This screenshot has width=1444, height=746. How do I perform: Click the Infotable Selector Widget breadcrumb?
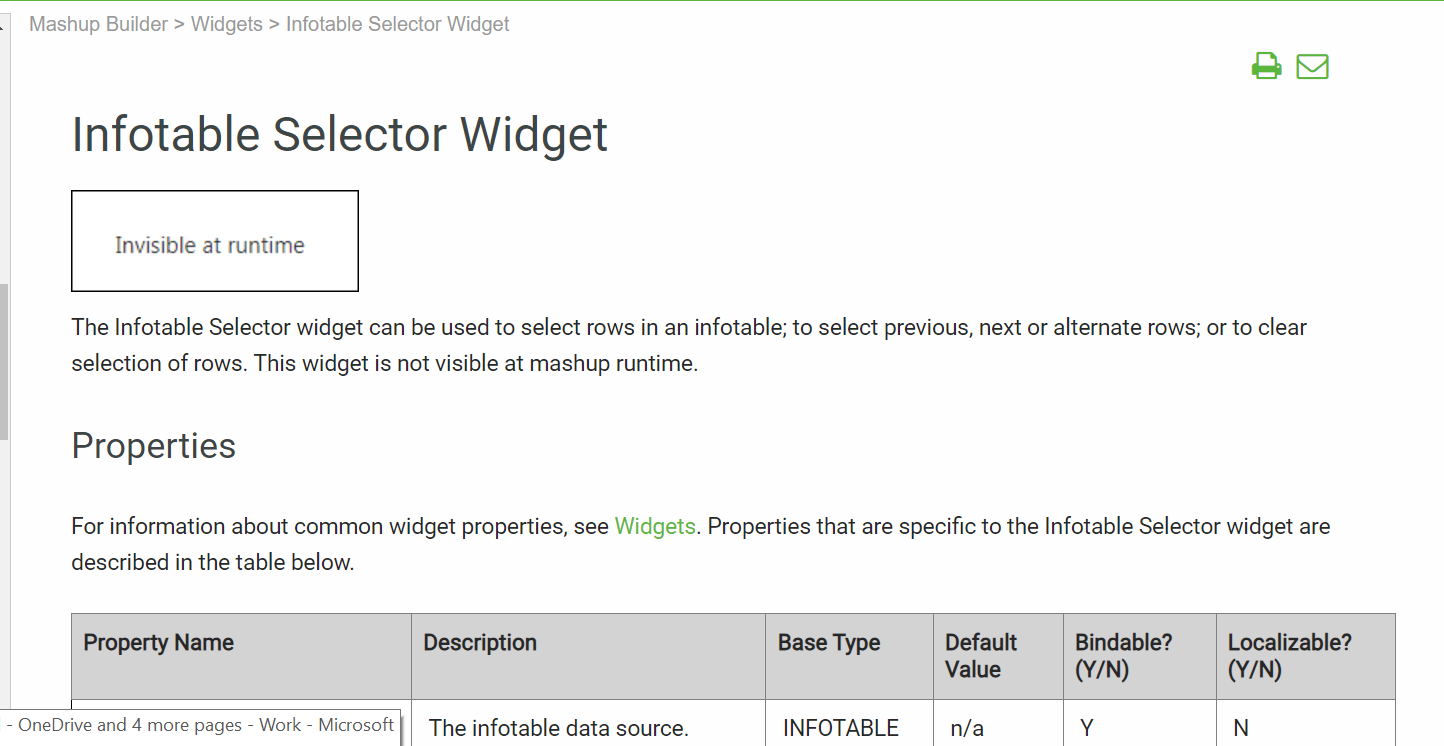pos(398,24)
